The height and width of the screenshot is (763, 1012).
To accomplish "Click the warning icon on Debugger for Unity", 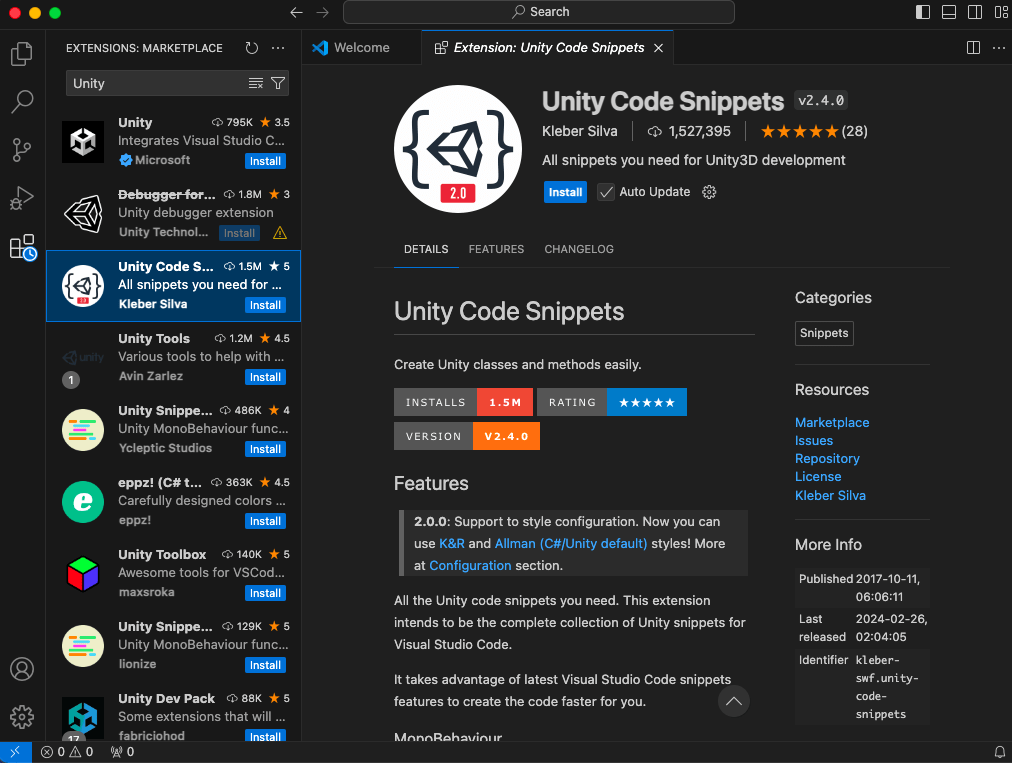I will pyautogui.click(x=280, y=233).
